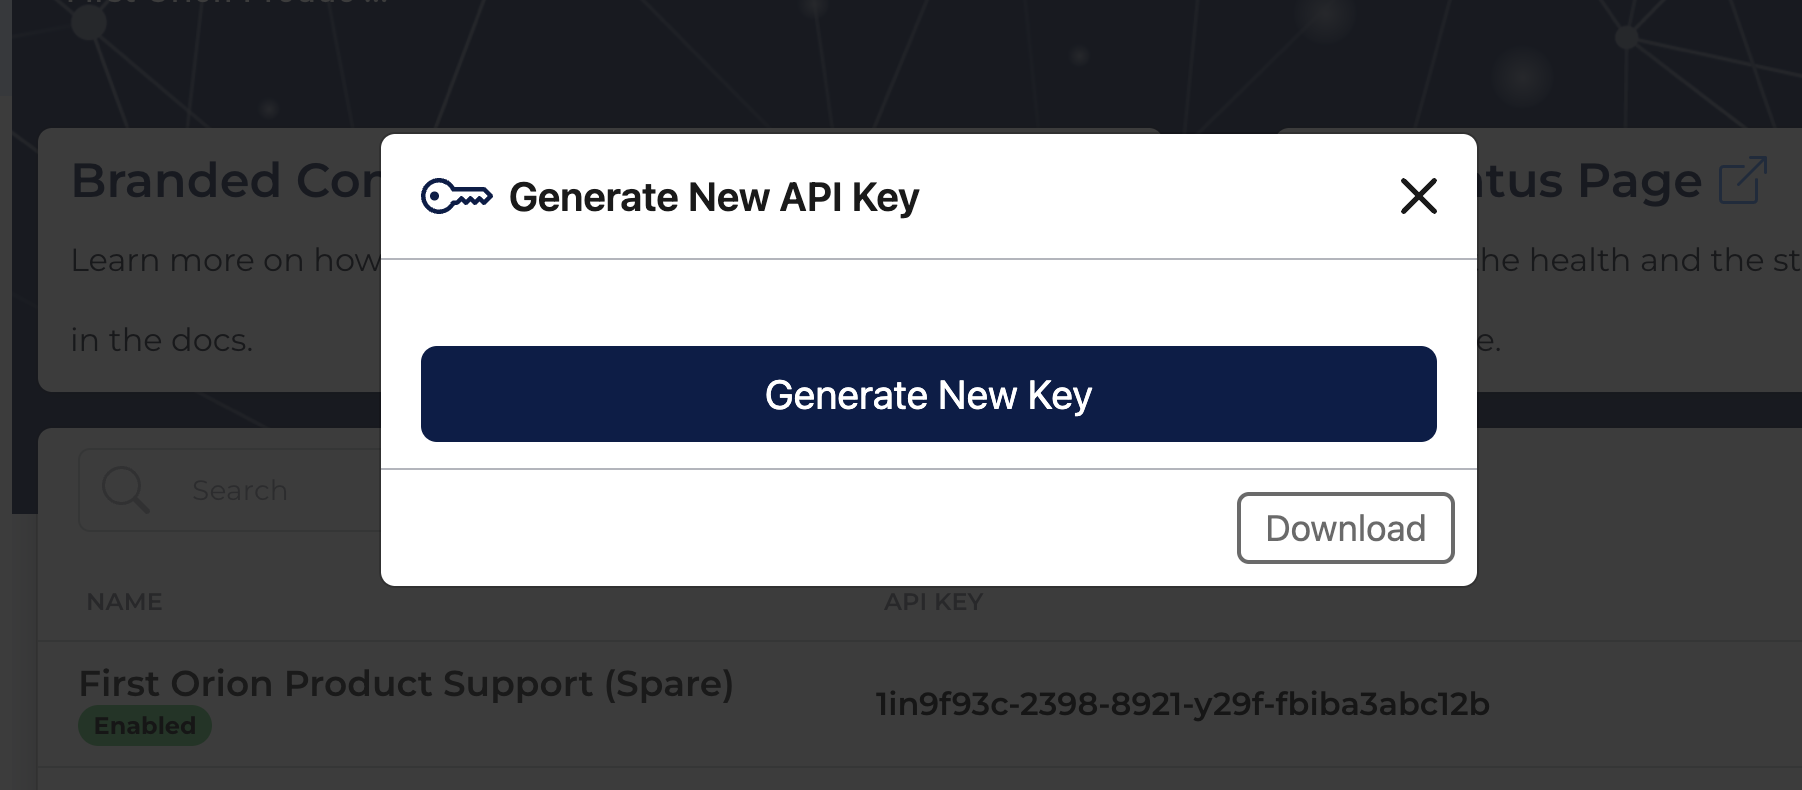Image resolution: width=1802 pixels, height=790 pixels.
Task: Close the Generate New API Key dialog
Action: (x=1418, y=196)
